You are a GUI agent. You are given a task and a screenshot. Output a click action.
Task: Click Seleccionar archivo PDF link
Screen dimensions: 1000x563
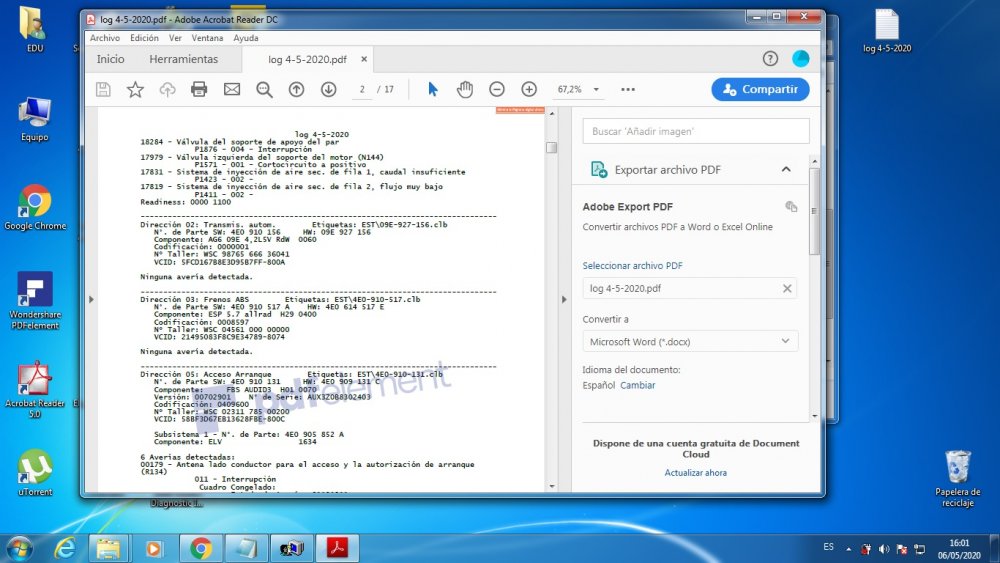click(x=632, y=265)
